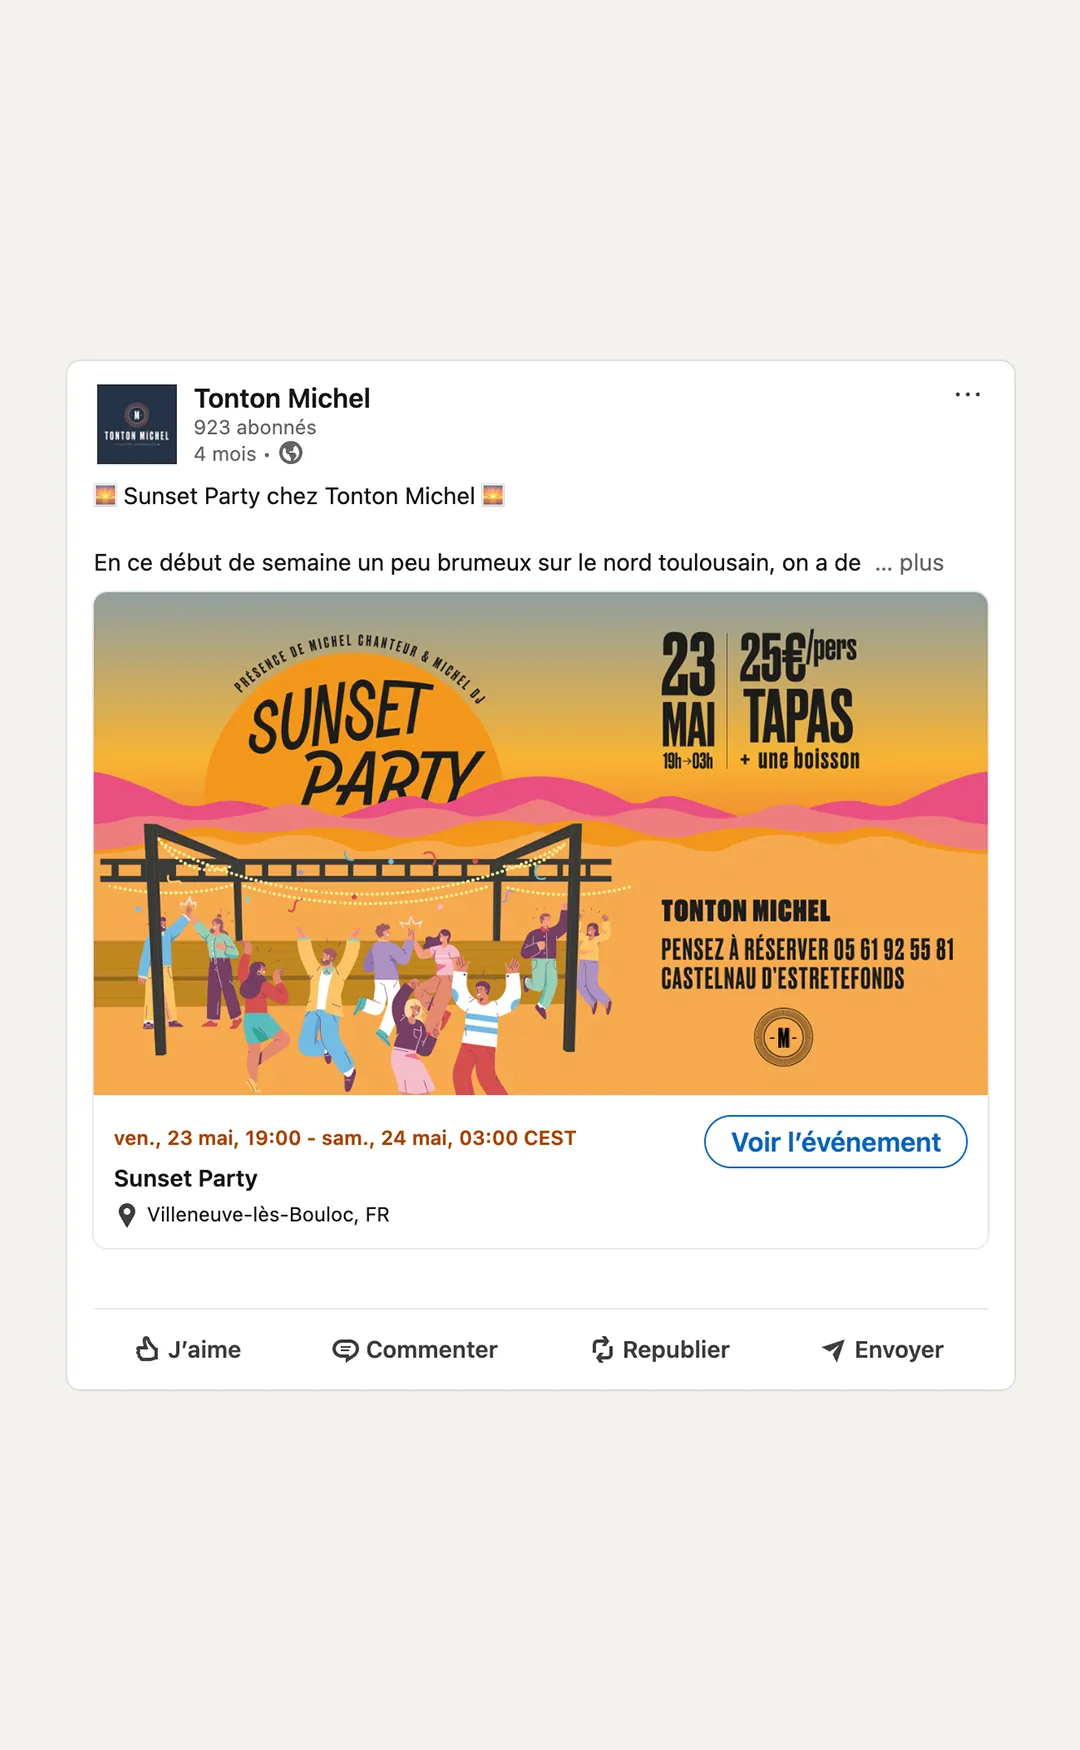Image resolution: width=1080 pixels, height=1750 pixels.
Task: Expand post text with '… plus'
Action: (x=910, y=563)
